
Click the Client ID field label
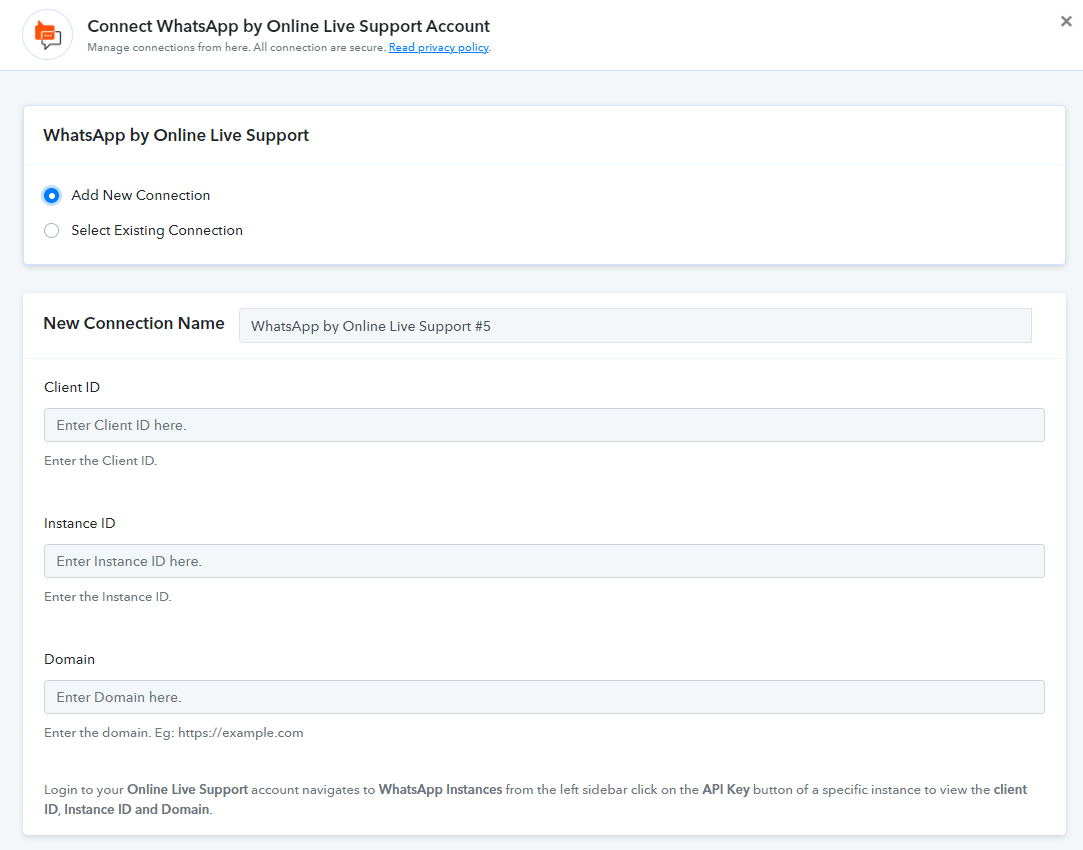(x=72, y=387)
